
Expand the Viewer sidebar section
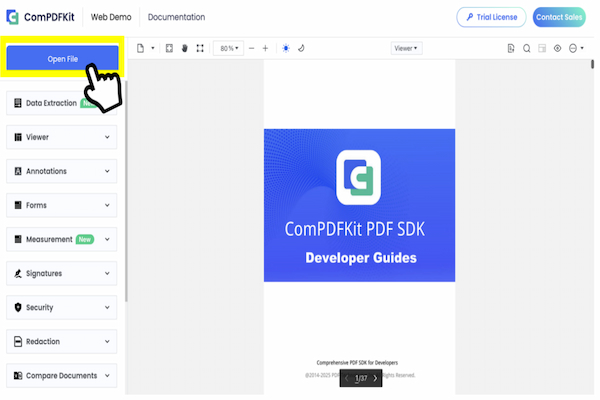[62, 137]
